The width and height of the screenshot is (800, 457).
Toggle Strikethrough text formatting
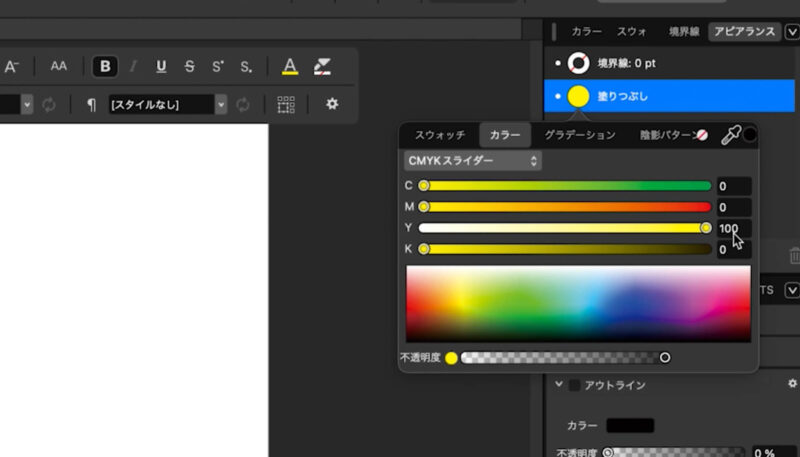coord(189,66)
